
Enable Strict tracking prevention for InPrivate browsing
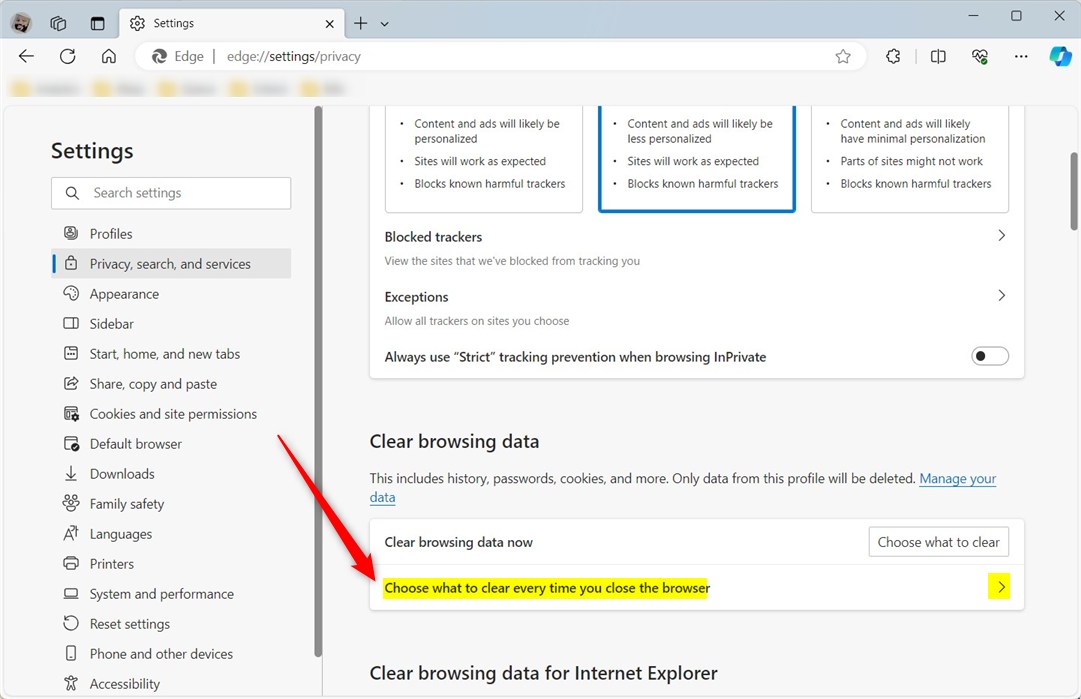pyautogui.click(x=989, y=356)
